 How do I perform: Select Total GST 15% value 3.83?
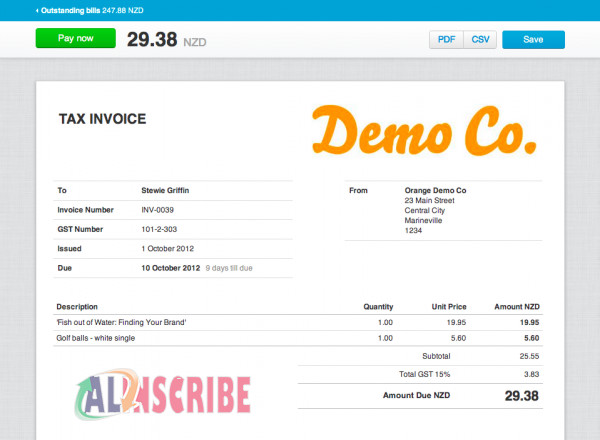532,374
